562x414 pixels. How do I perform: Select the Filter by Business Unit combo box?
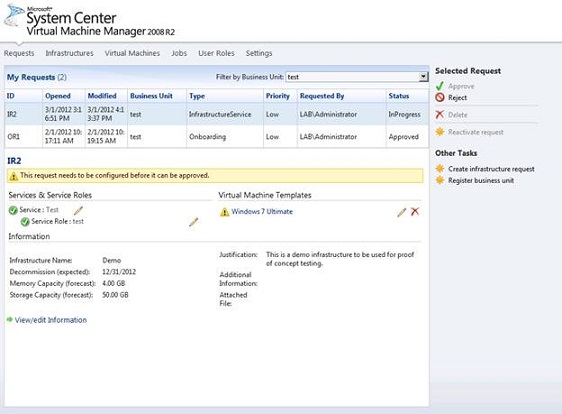pyautogui.click(x=357, y=77)
